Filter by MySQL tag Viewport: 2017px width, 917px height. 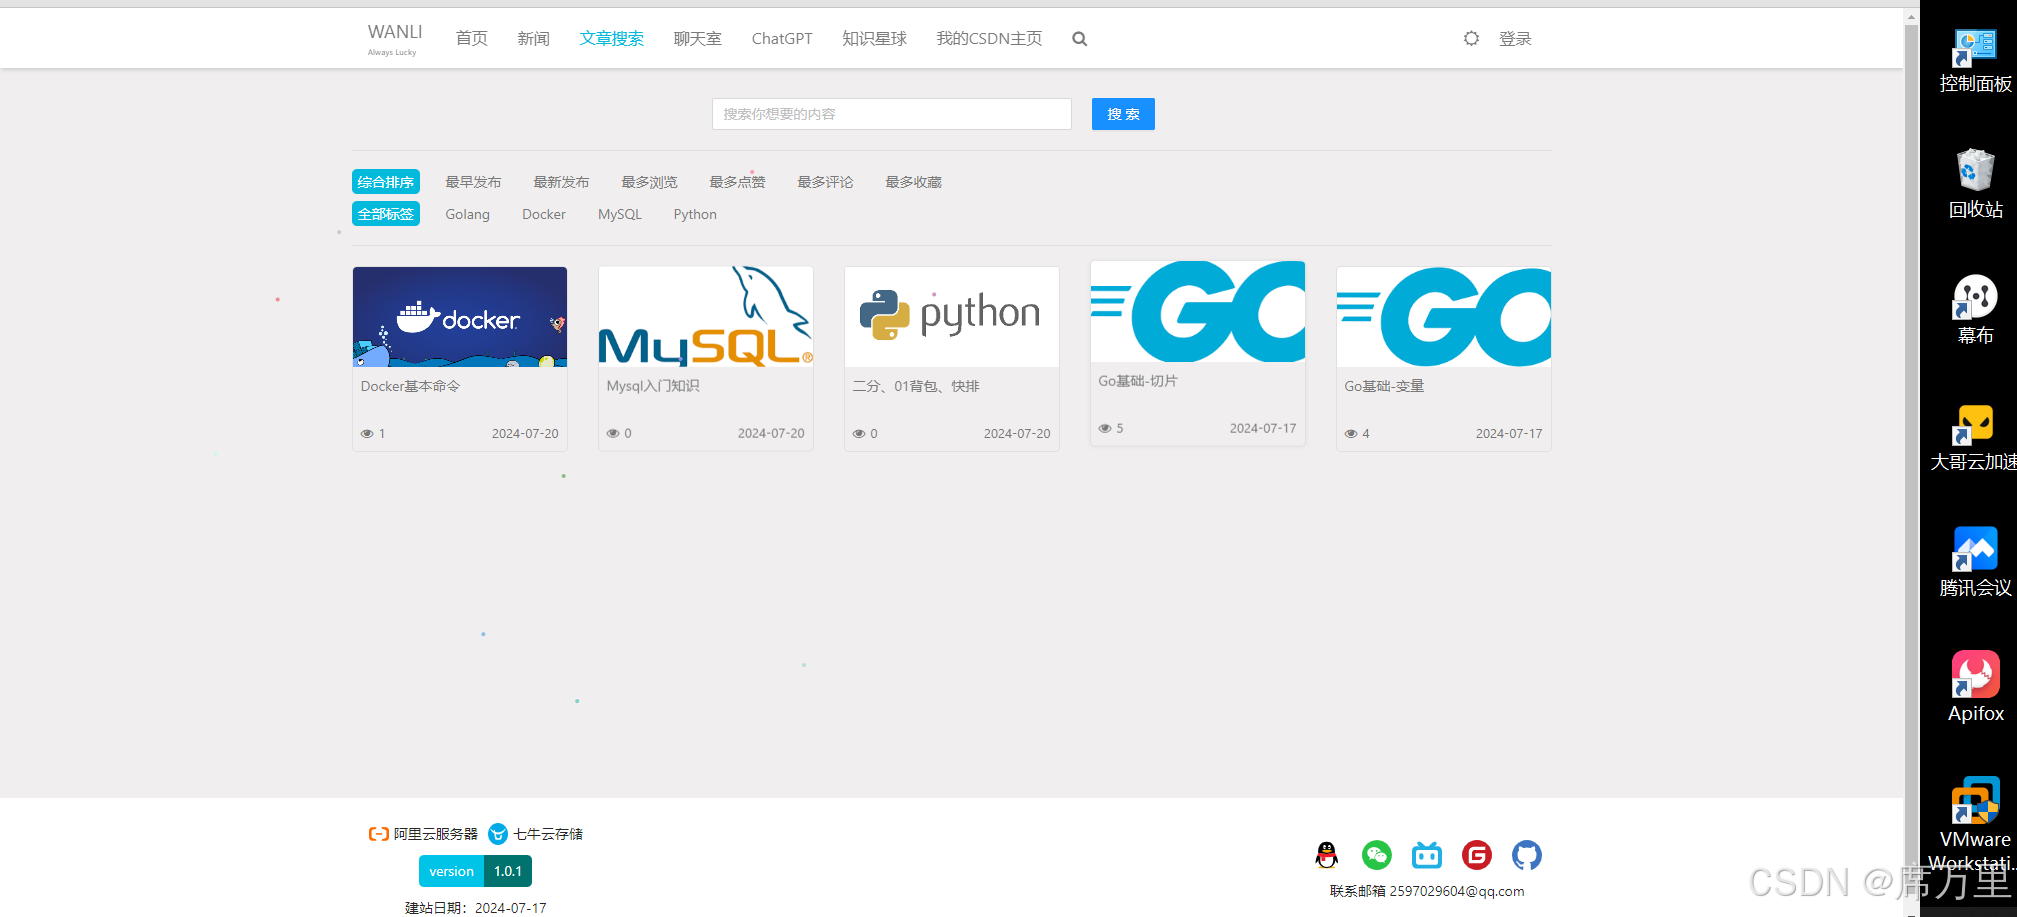coord(620,214)
